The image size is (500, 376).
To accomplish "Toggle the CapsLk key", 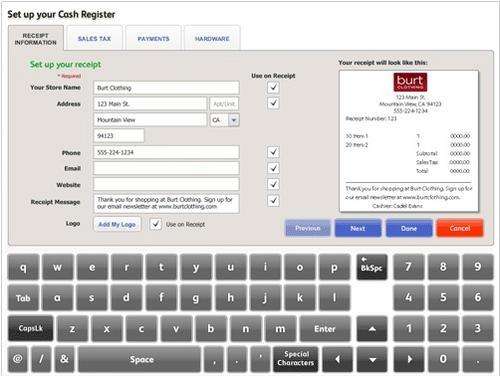I will (x=31, y=329).
